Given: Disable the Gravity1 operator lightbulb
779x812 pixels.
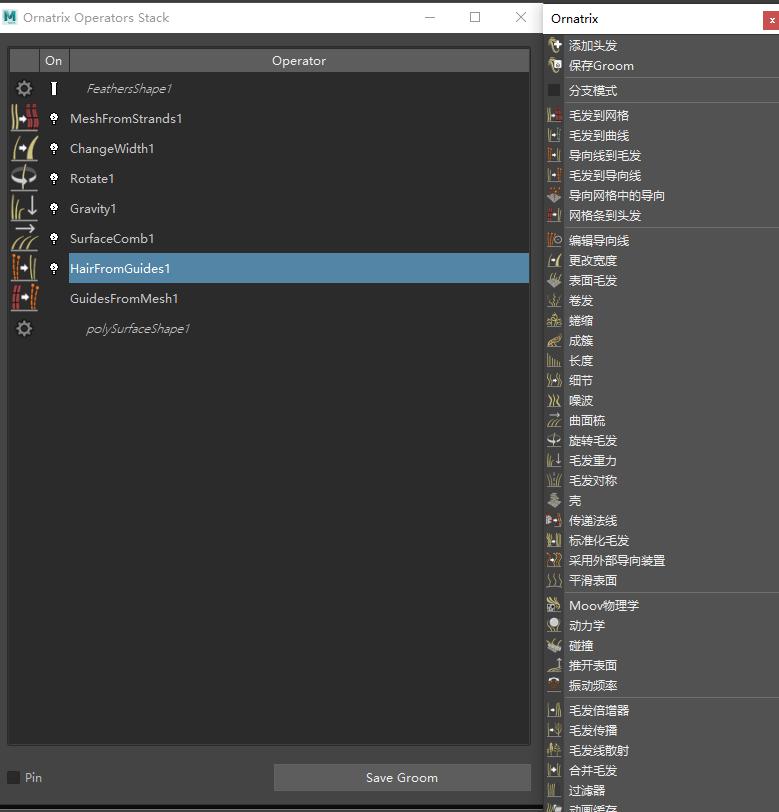Looking at the screenshot, I should [x=54, y=209].
